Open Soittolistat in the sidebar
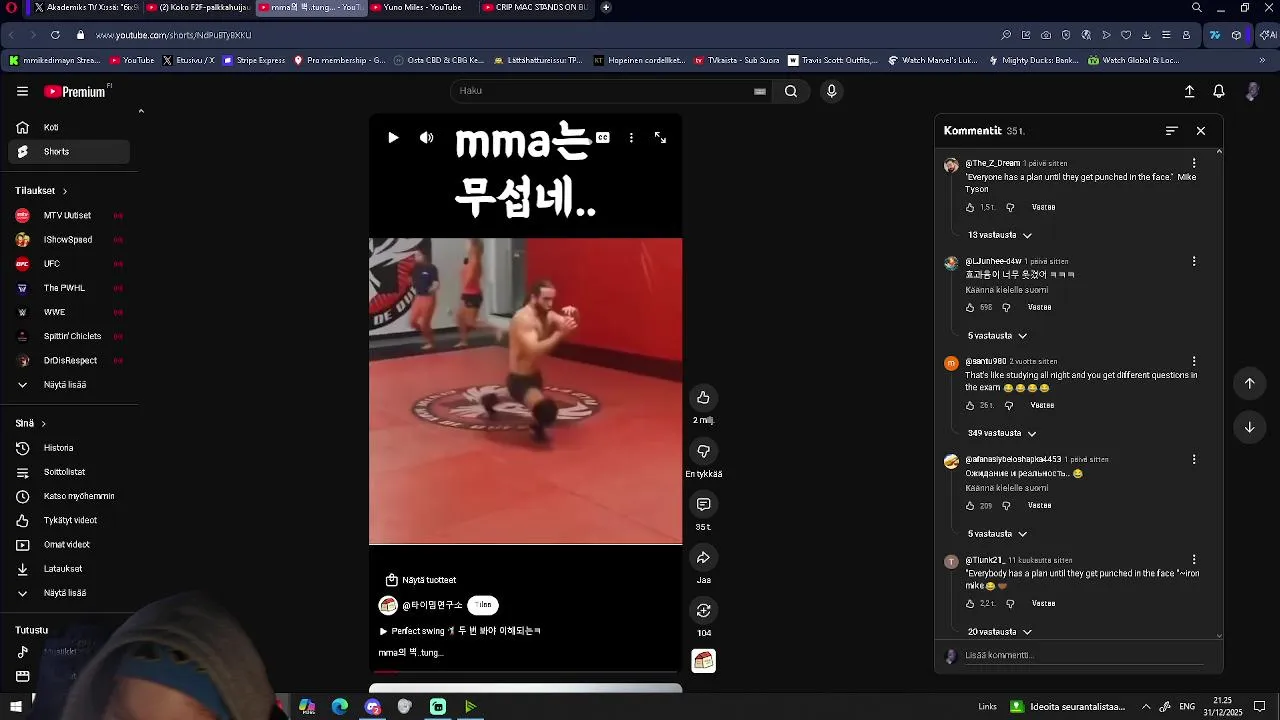 tap(70, 472)
